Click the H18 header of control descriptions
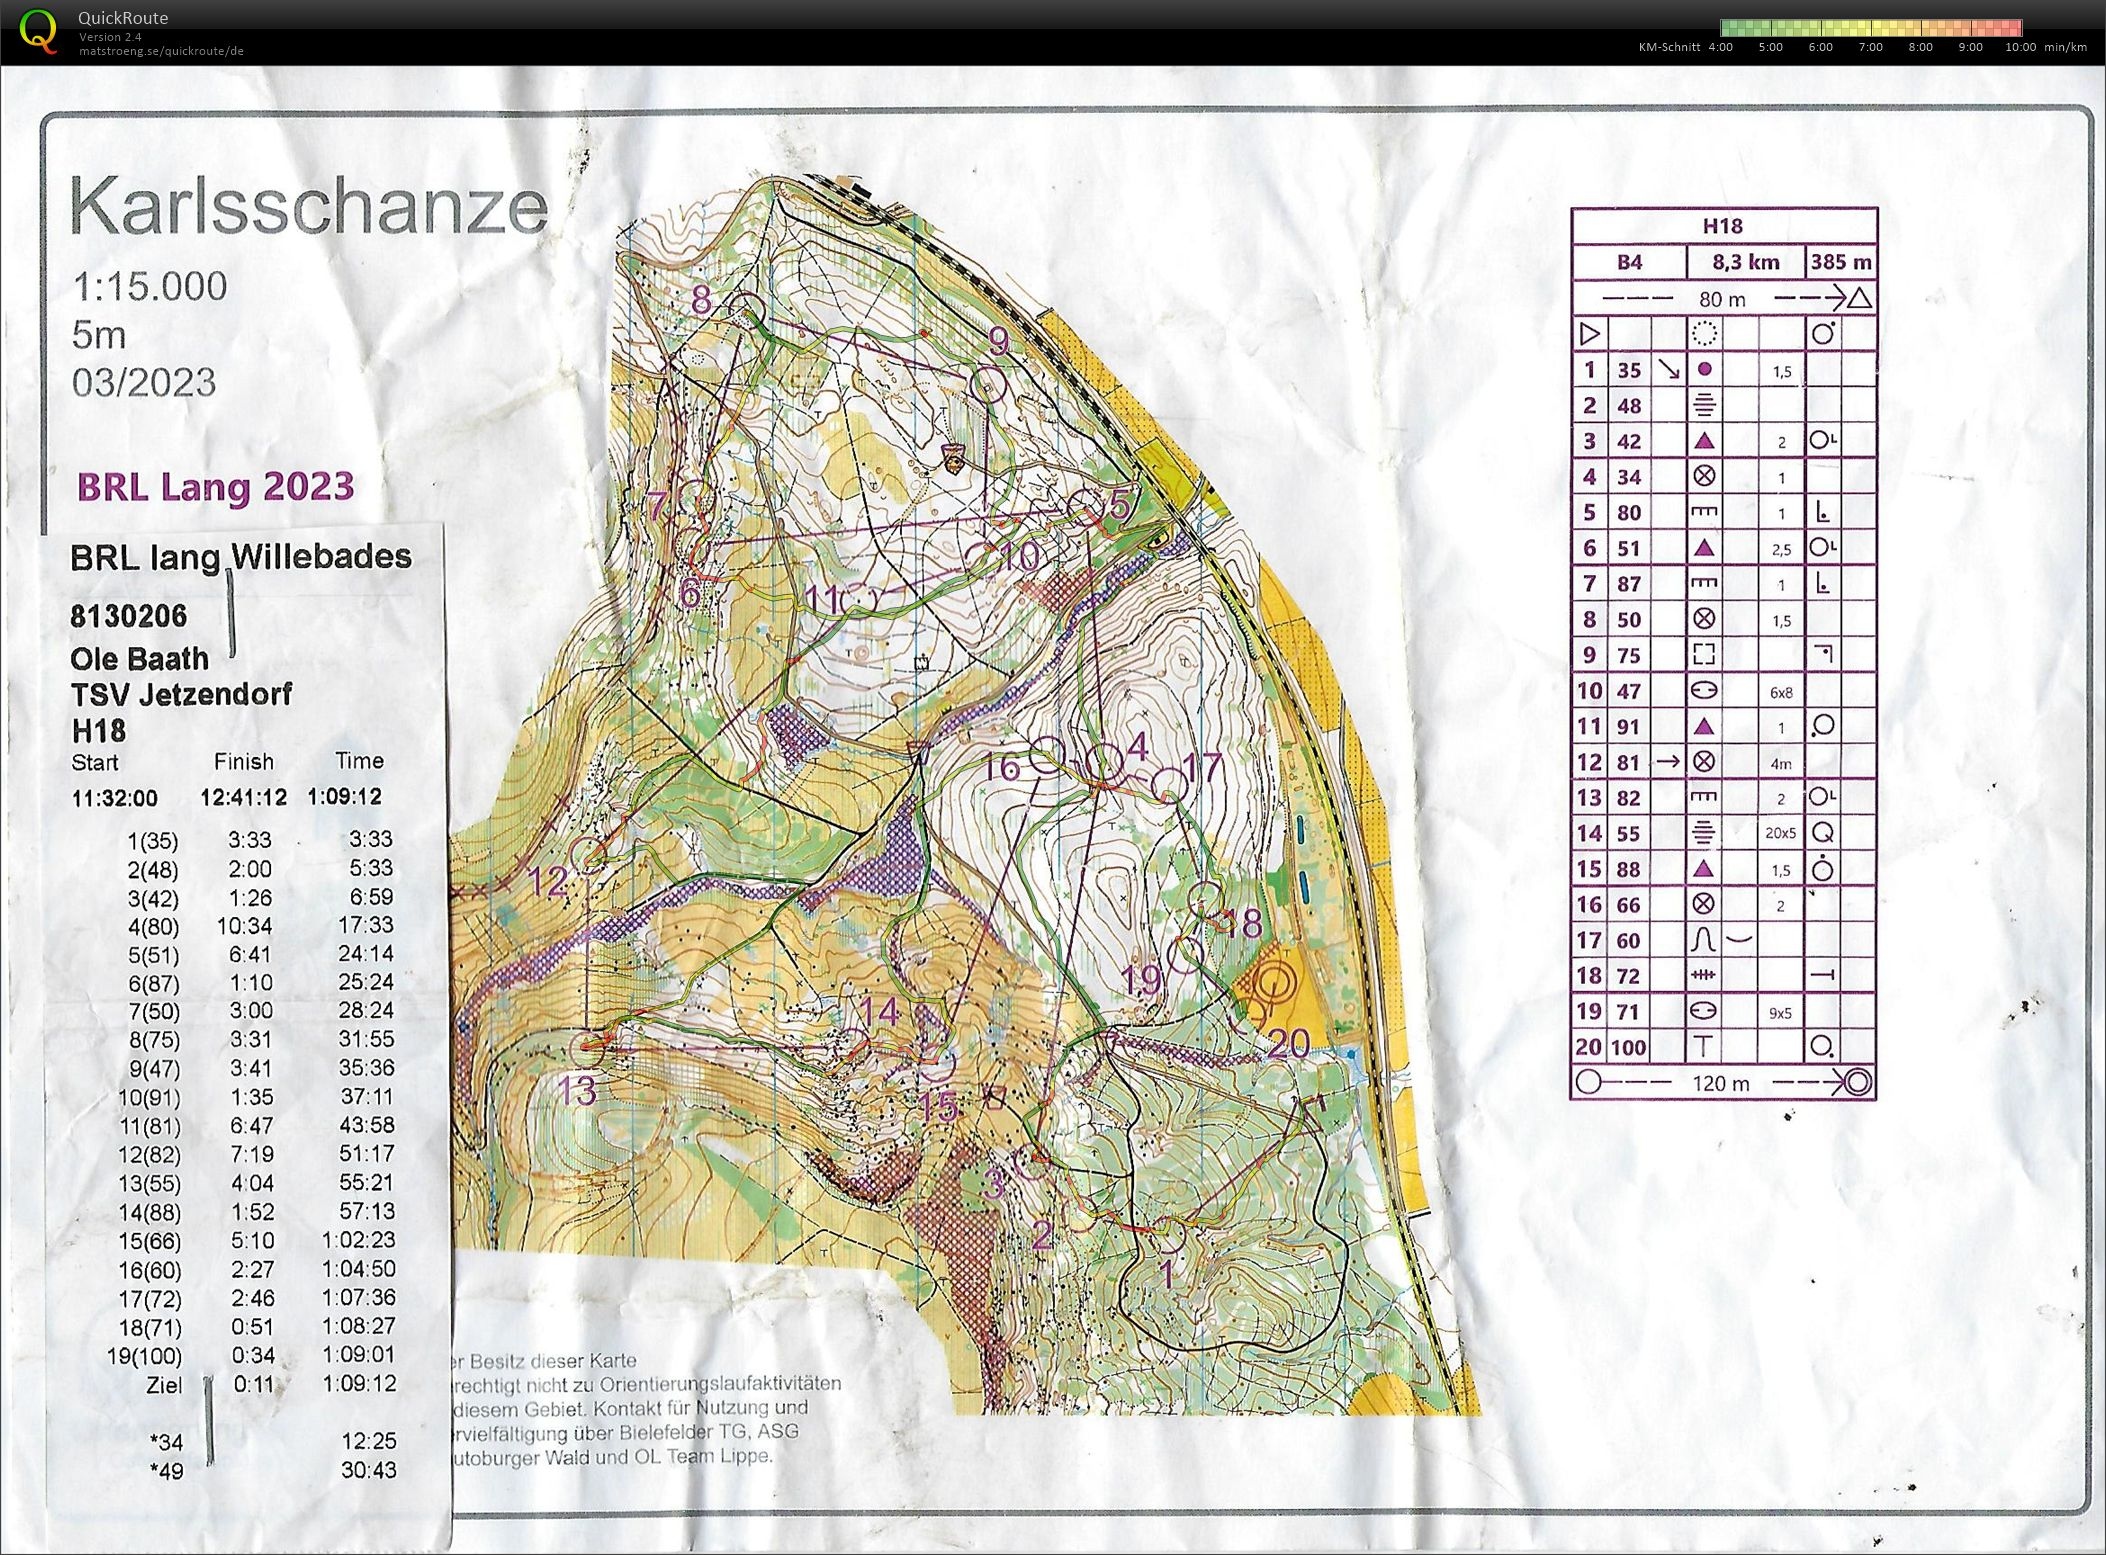Image resolution: width=2106 pixels, height=1555 pixels. click(x=1722, y=226)
